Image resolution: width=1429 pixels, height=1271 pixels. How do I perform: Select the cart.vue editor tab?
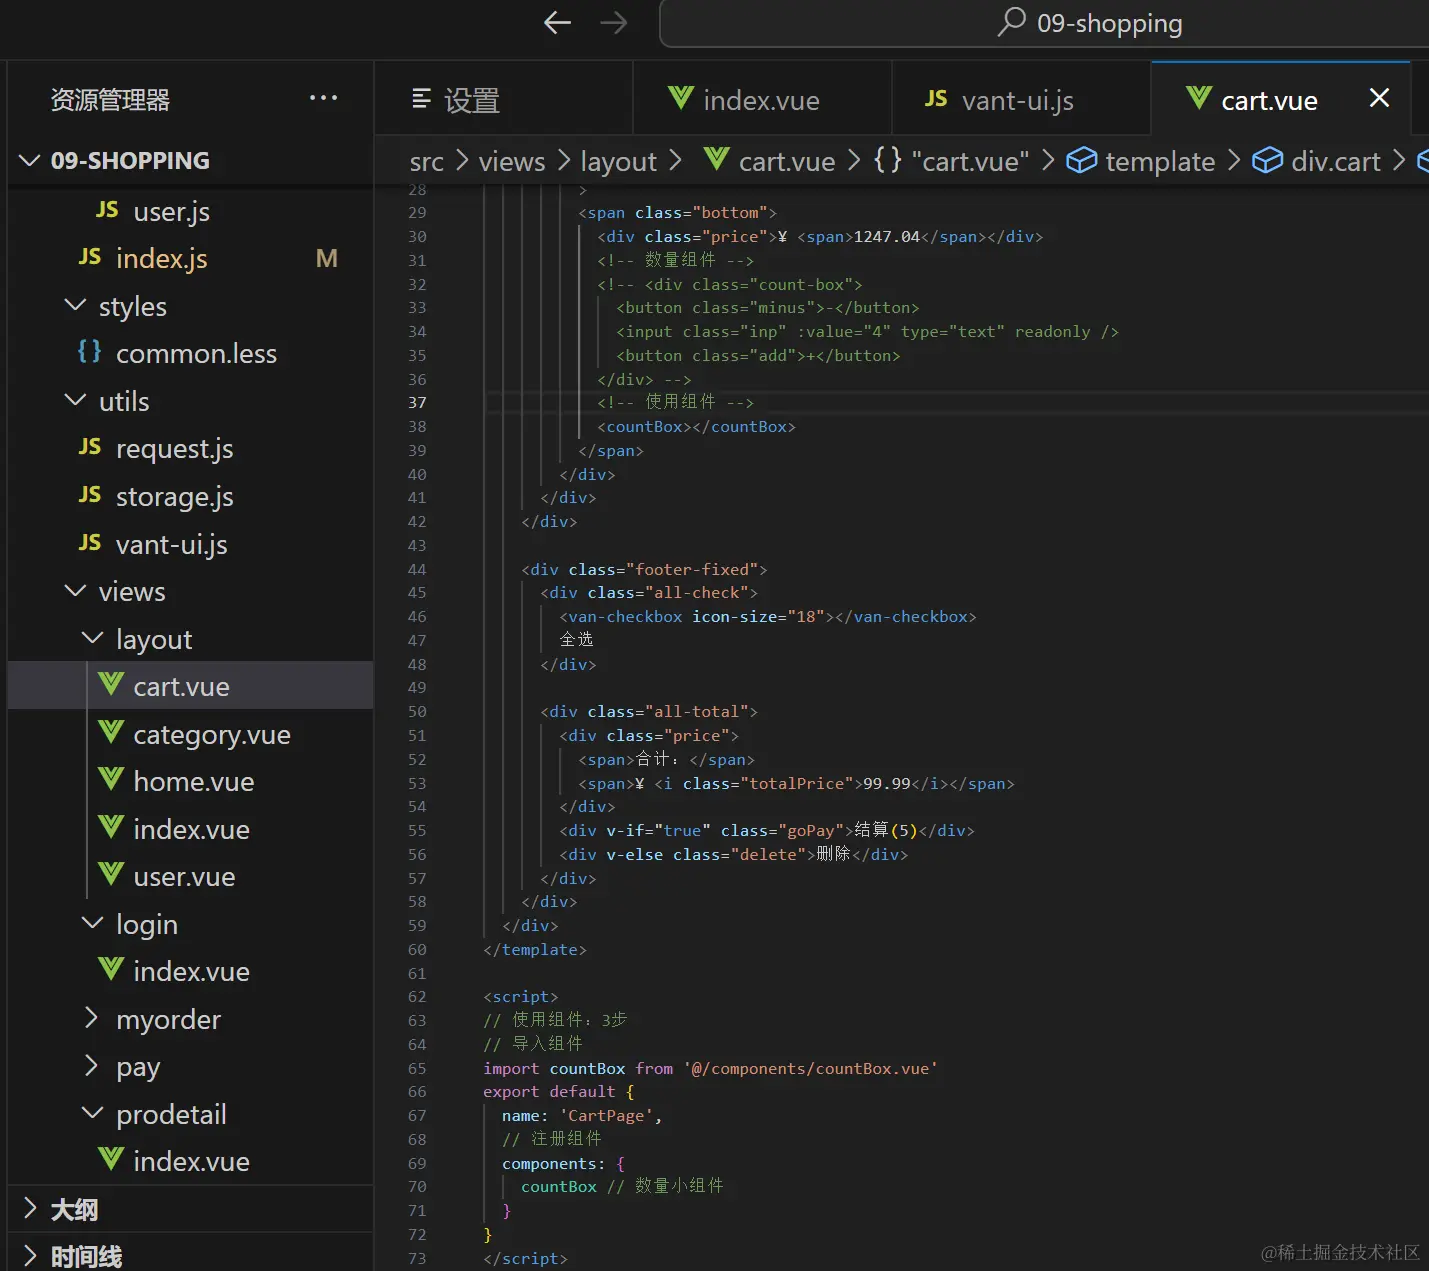[x=1281, y=98]
